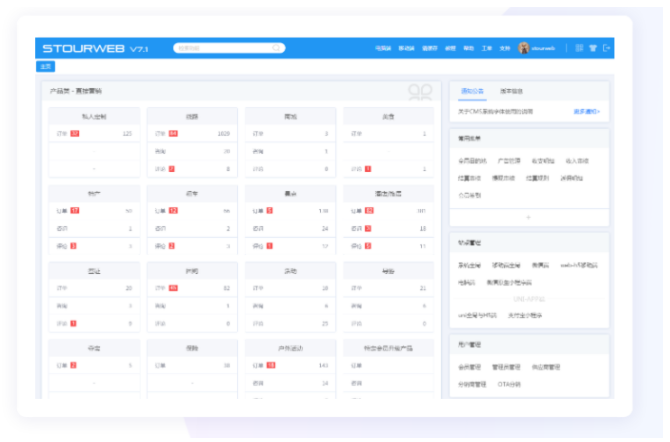Click the logout icon at far right
This screenshot has height=442, width=670.
tap(606, 48)
